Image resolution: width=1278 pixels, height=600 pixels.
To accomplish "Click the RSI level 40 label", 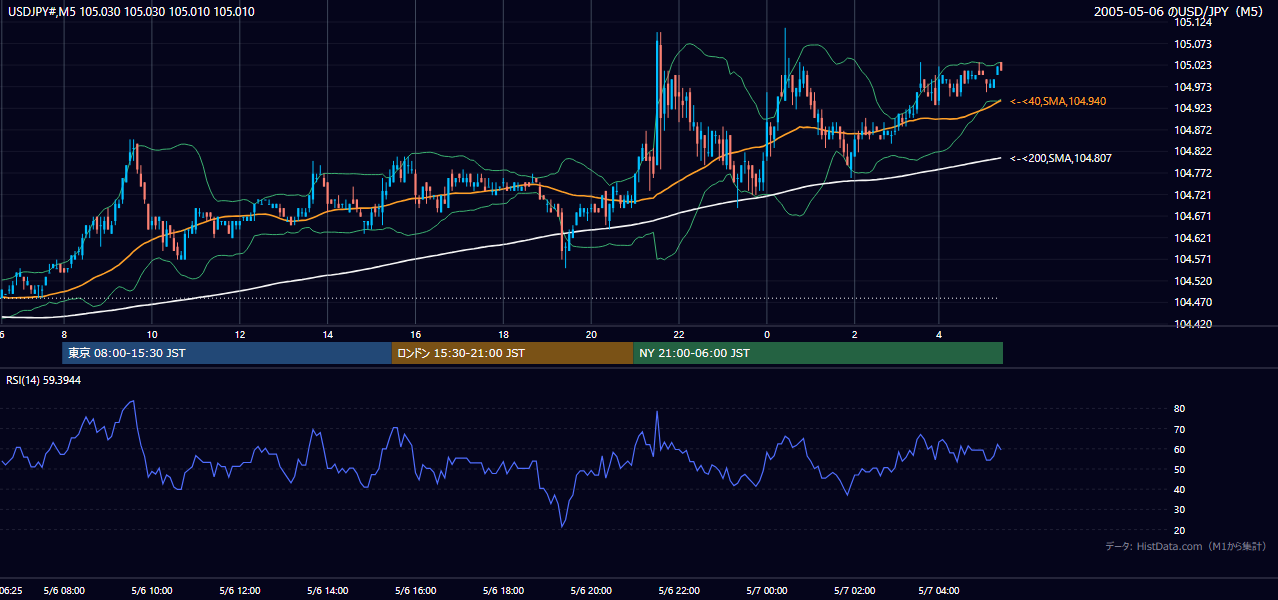I will click(1180, 489).
